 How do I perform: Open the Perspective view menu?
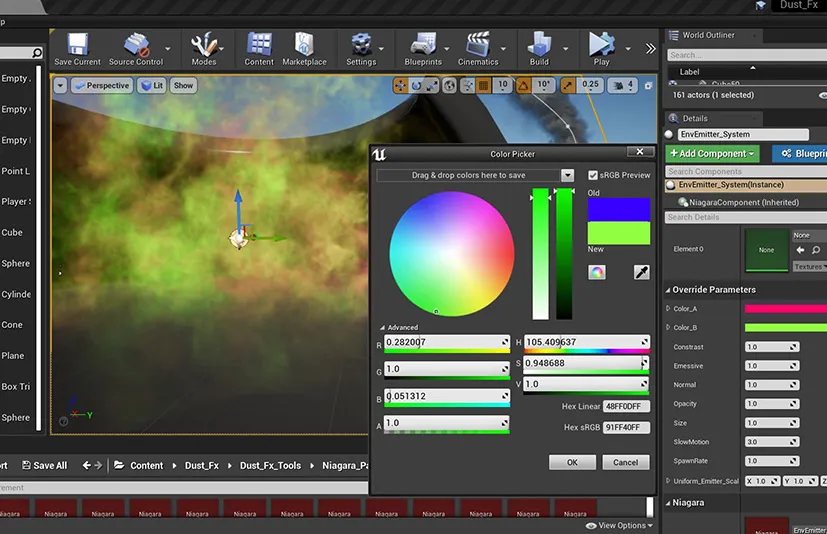[101, 85]
